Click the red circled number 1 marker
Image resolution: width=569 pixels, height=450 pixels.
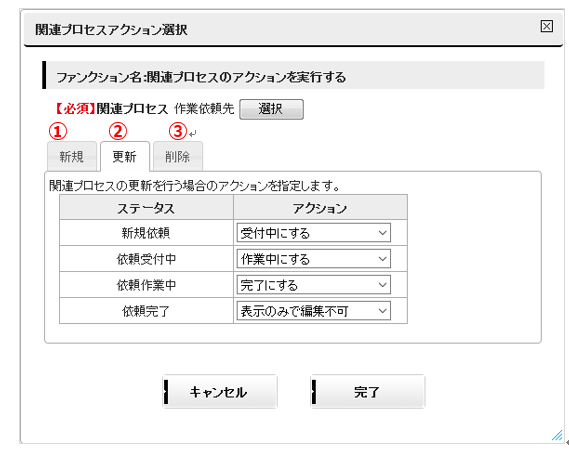[x=58, y=131]
